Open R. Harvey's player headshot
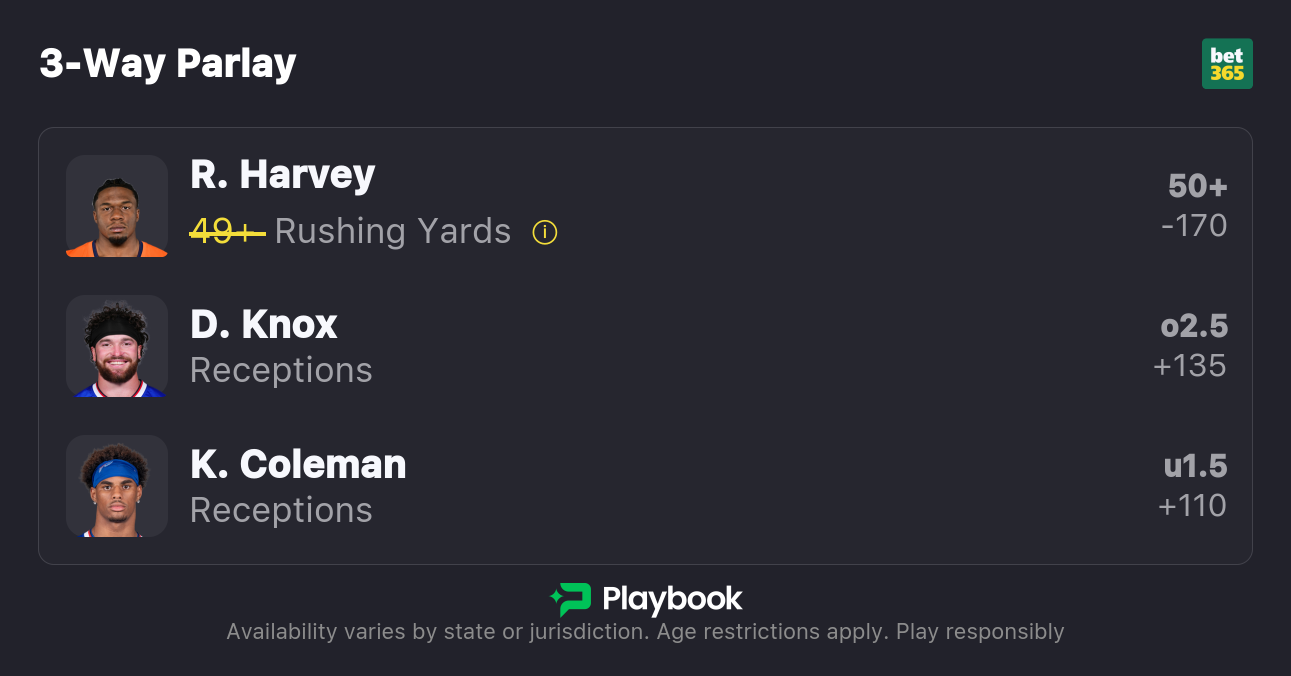 click(117, 206)
